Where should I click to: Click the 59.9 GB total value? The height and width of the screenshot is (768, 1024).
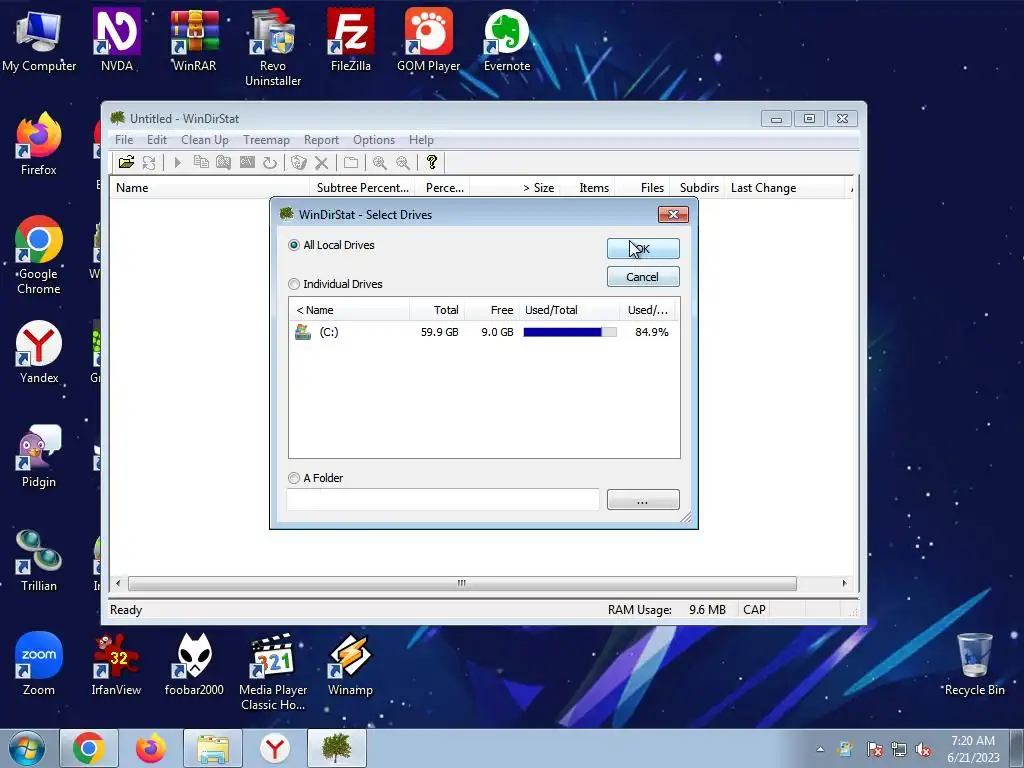click(440, 332)
